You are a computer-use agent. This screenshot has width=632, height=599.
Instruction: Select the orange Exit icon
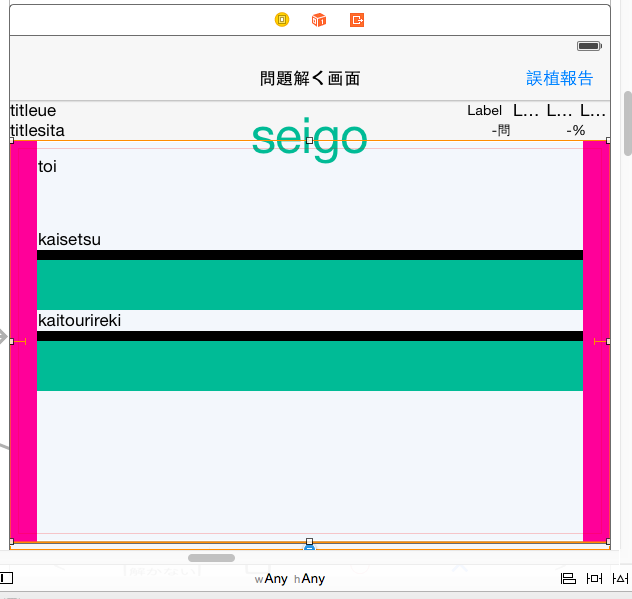pos(357,20)
